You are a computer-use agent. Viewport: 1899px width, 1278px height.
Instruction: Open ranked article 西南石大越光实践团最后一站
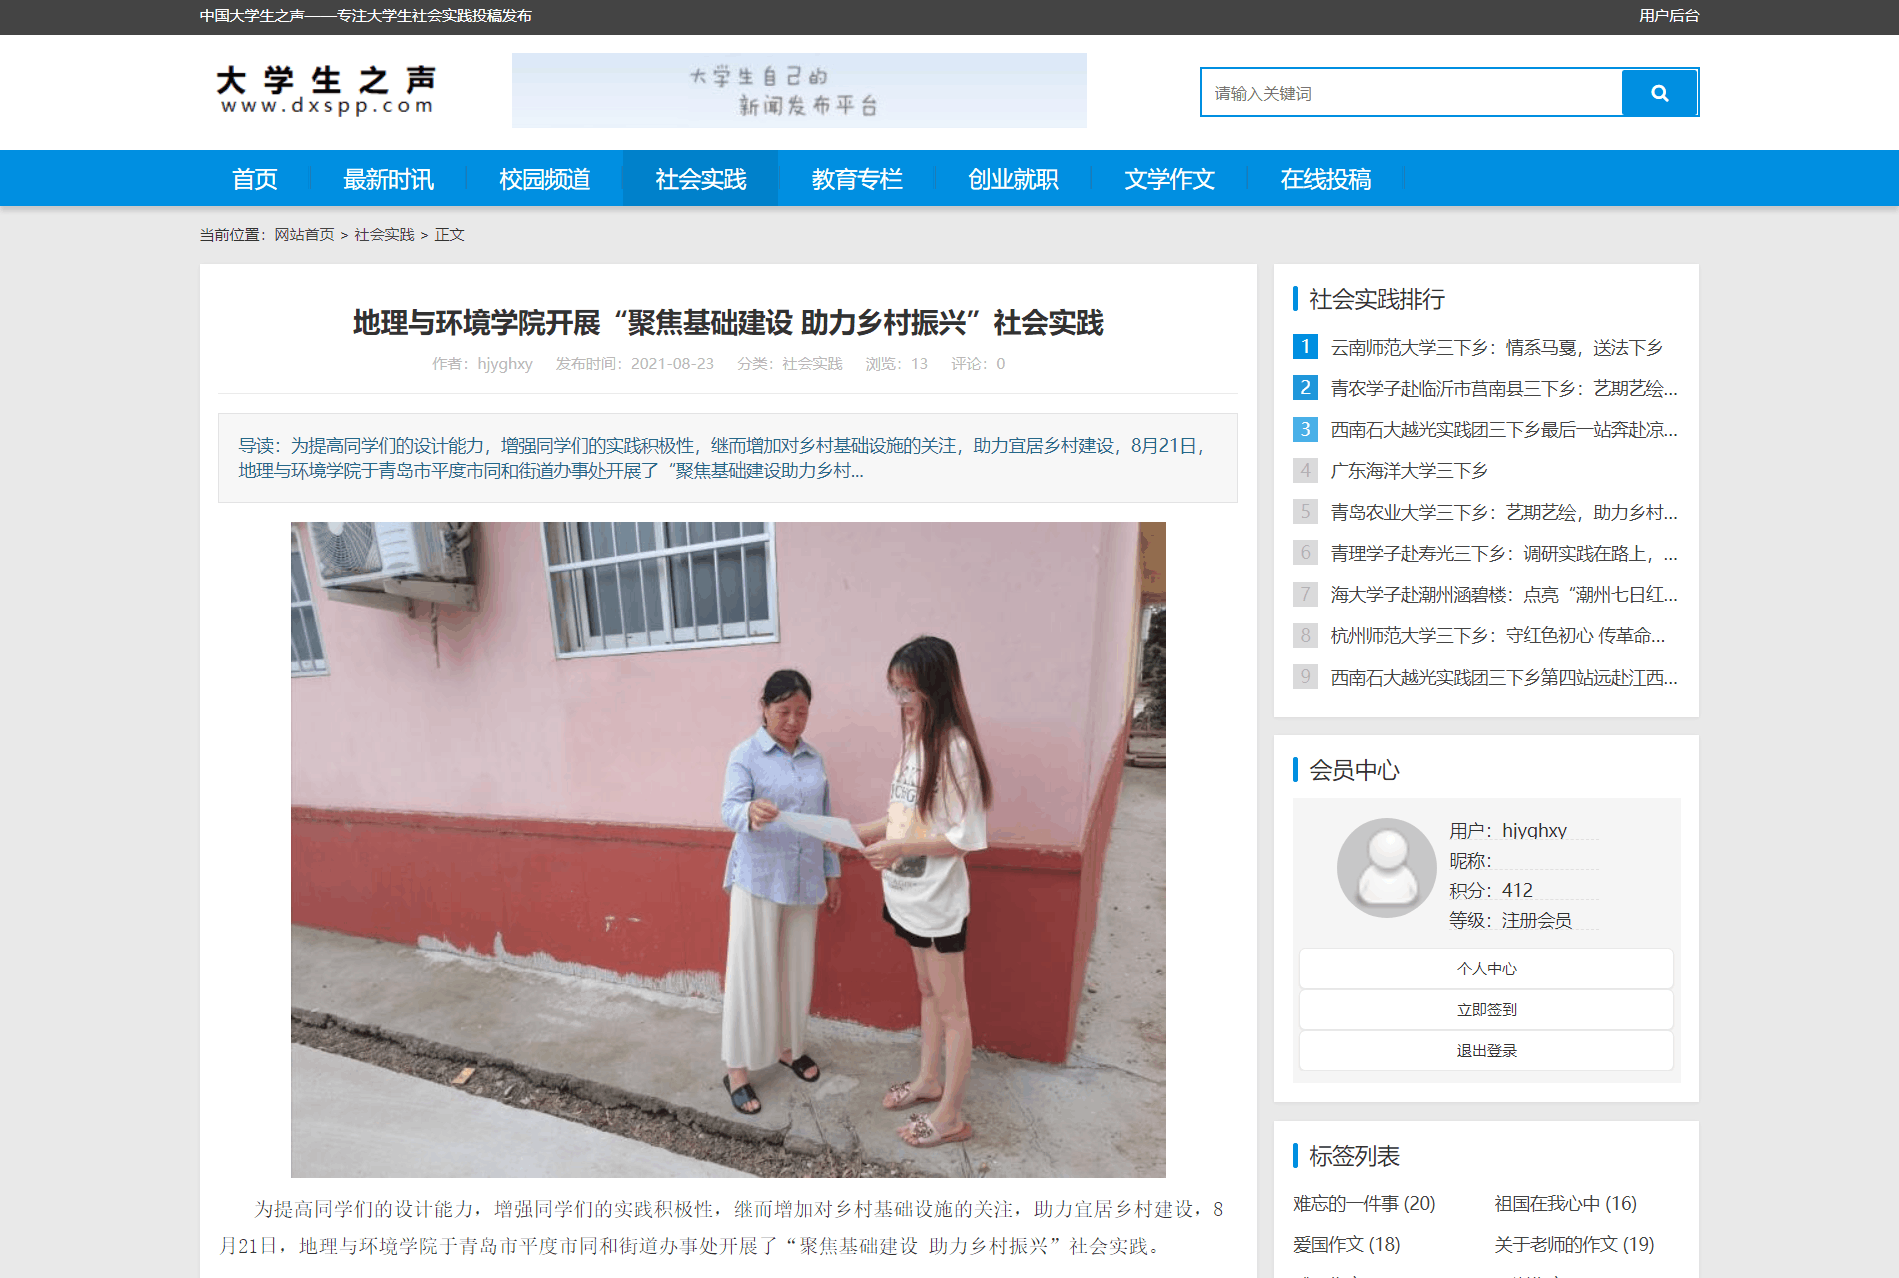pos(1503,429)
